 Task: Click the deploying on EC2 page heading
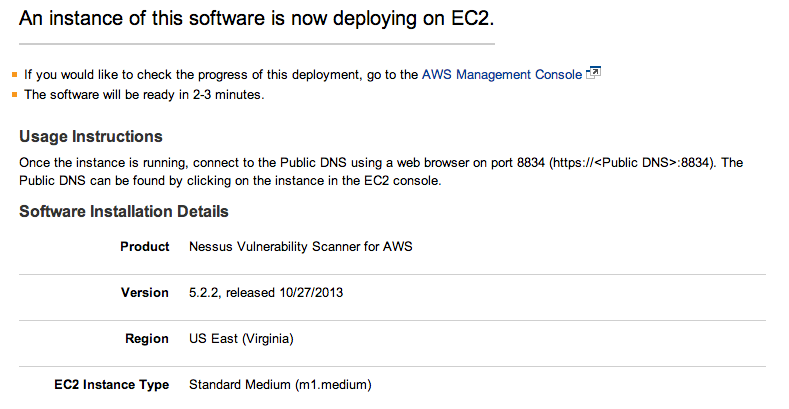coord(257,19)
